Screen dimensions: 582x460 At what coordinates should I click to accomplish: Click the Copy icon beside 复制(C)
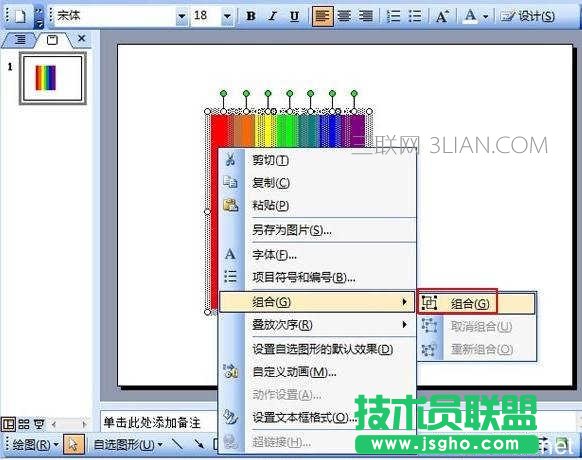pos(230,182)
